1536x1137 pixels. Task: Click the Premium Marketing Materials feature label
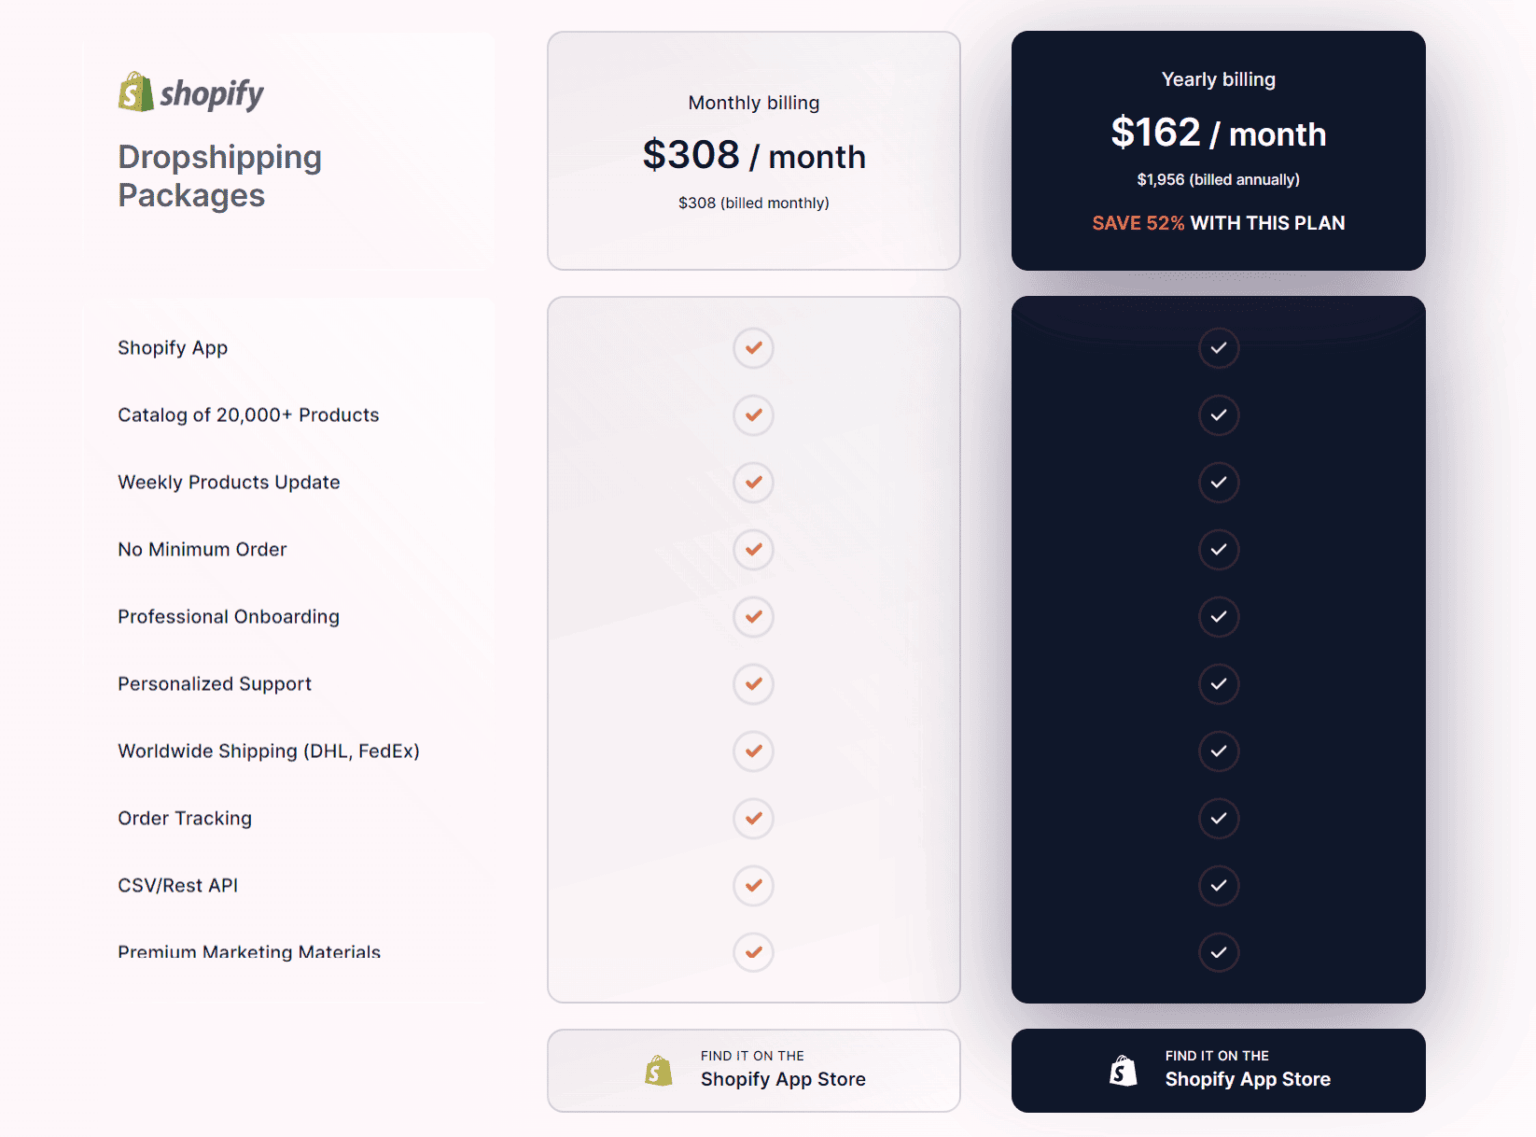[x=249, y=952]
